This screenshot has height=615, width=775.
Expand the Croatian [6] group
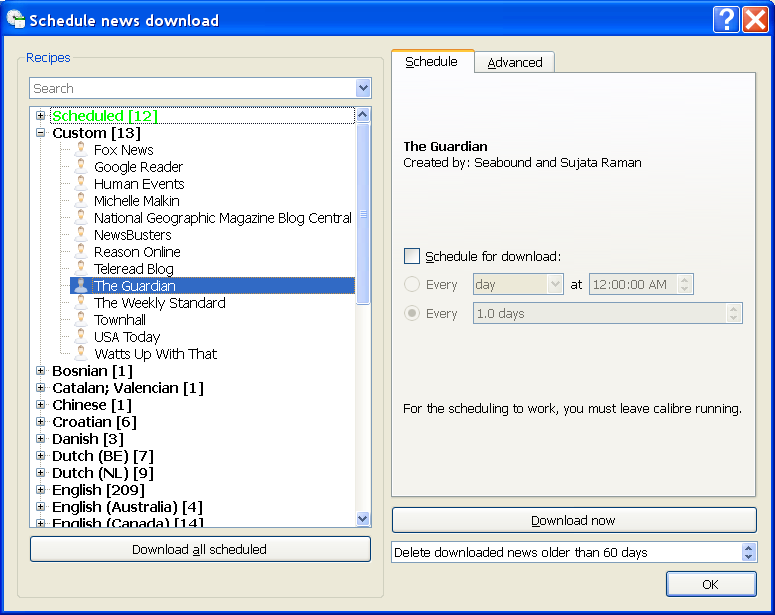41,421
